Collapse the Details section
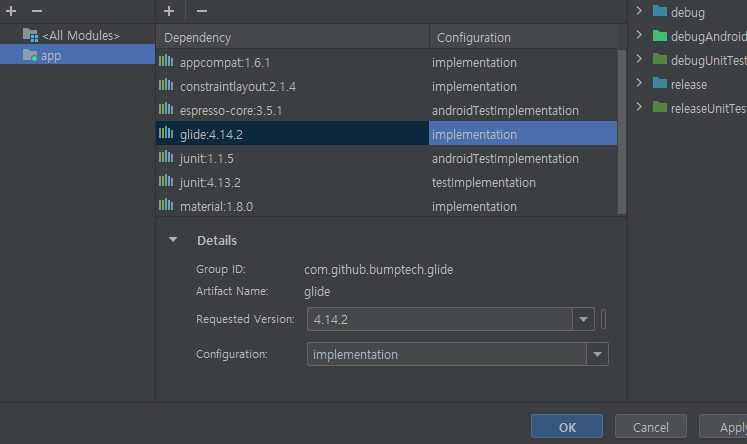Image resolution: width=747 pixels, height=444 pixels. pyautogui.click(x=173, y=240)
